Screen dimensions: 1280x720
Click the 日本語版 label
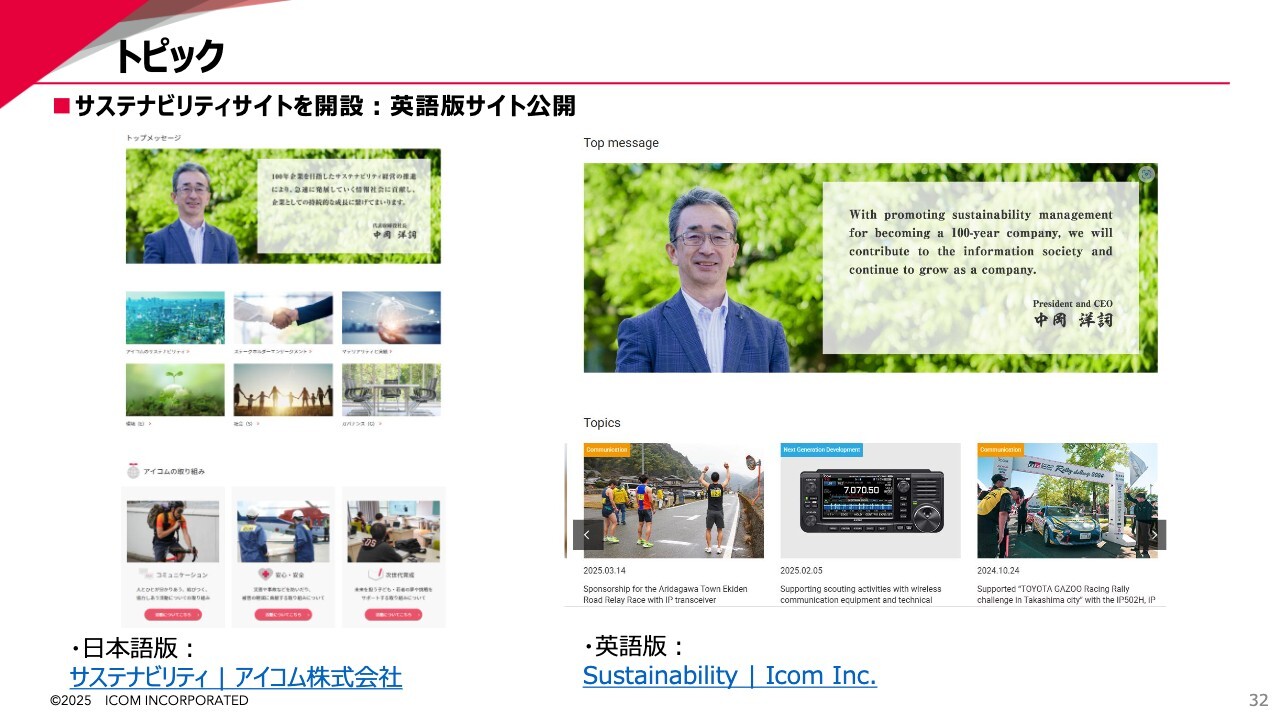[x=134, y=648]
